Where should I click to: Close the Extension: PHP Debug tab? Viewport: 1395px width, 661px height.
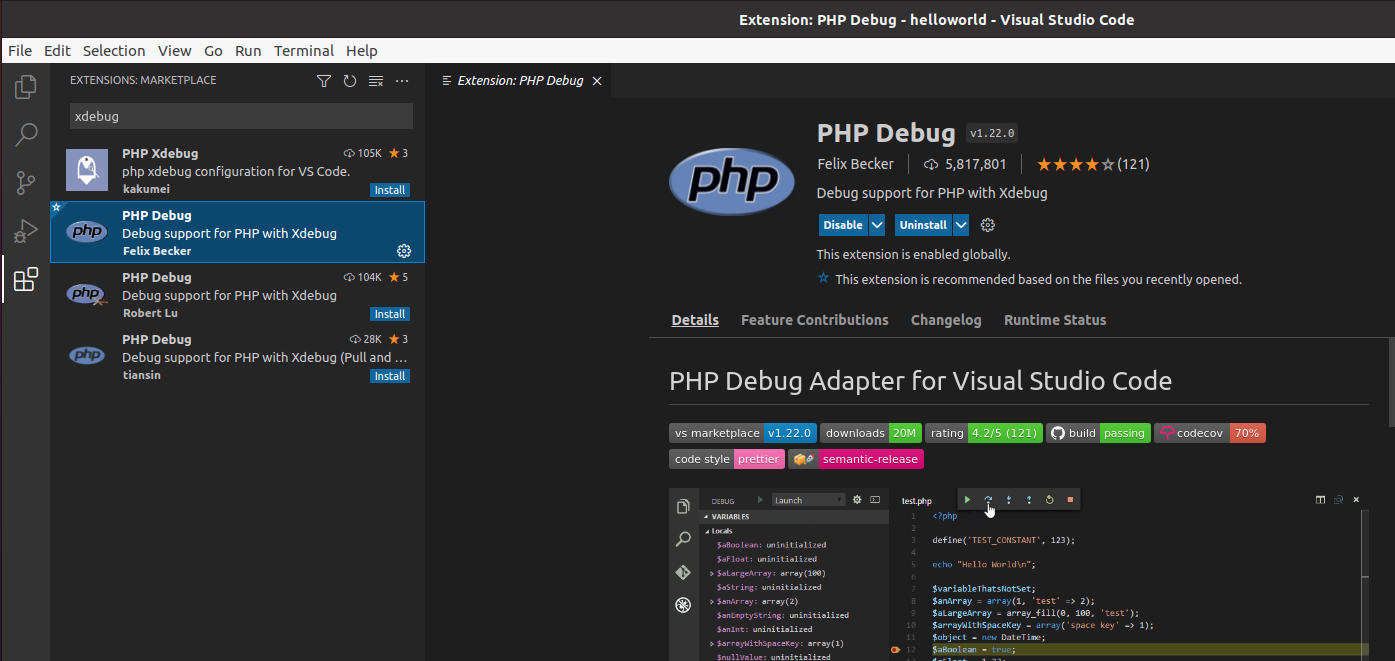597,81
